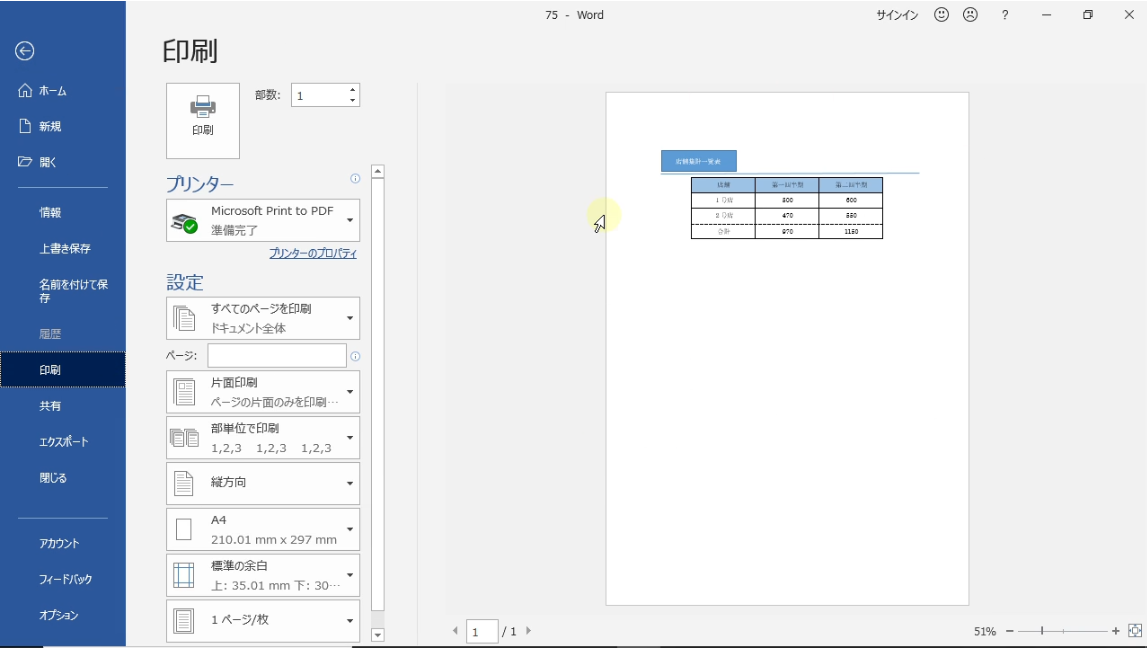This screenshot has height=648, width=1147.
Task: Click the ページ range input field
Action: coord(277,356)
